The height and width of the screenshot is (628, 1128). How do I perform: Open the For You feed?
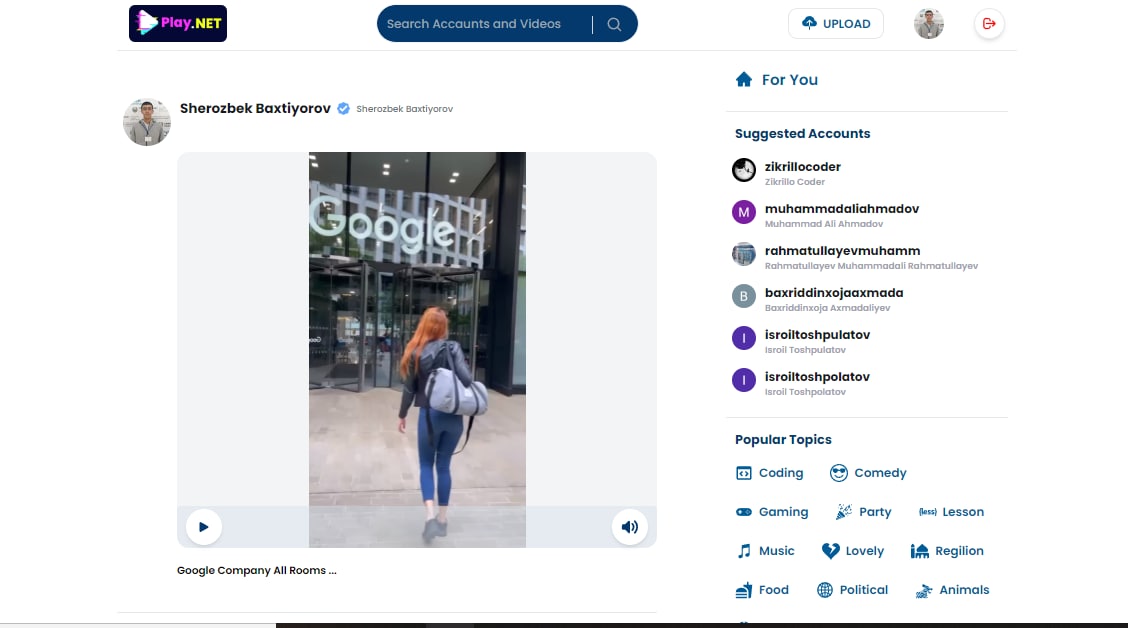point(777,80)
